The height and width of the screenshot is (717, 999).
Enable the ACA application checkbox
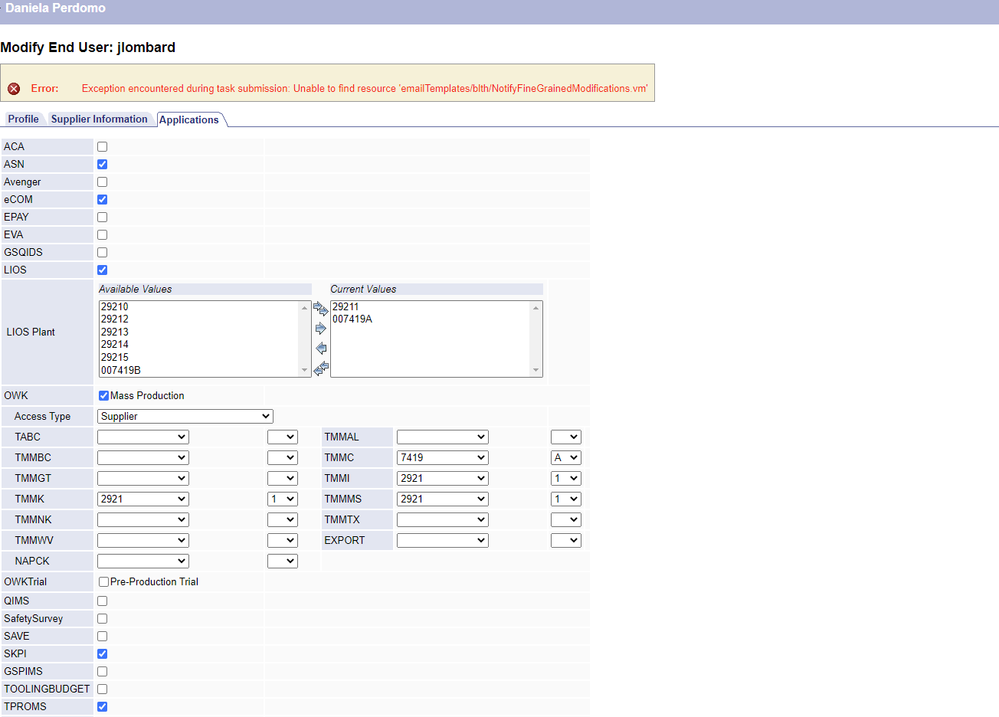[x=102, y=147]
